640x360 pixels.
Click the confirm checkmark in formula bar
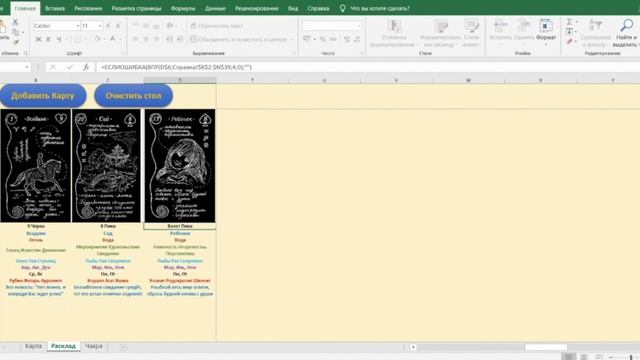pyautogui.click(x=70, y=67)
